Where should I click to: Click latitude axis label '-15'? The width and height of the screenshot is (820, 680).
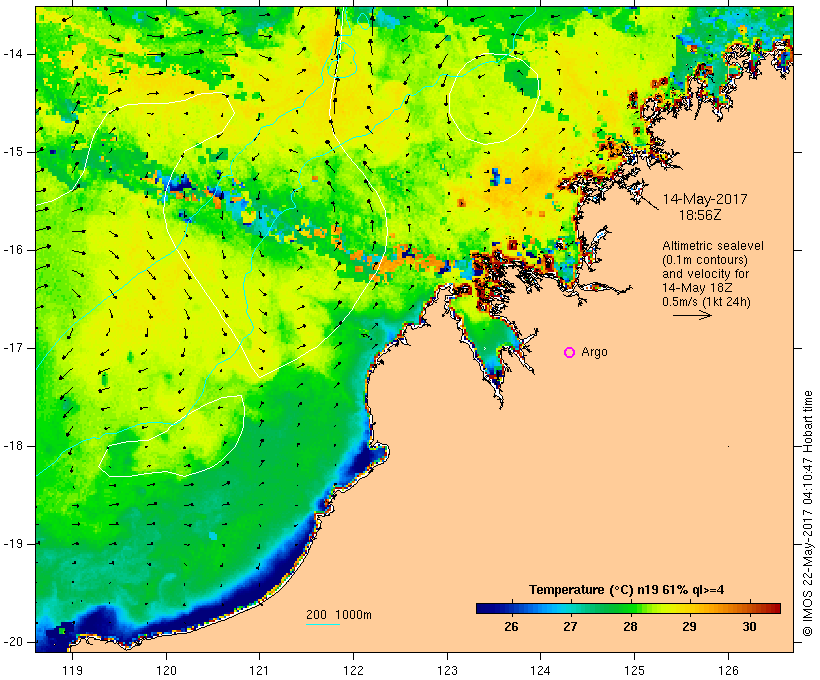click(x=13, y=152)
